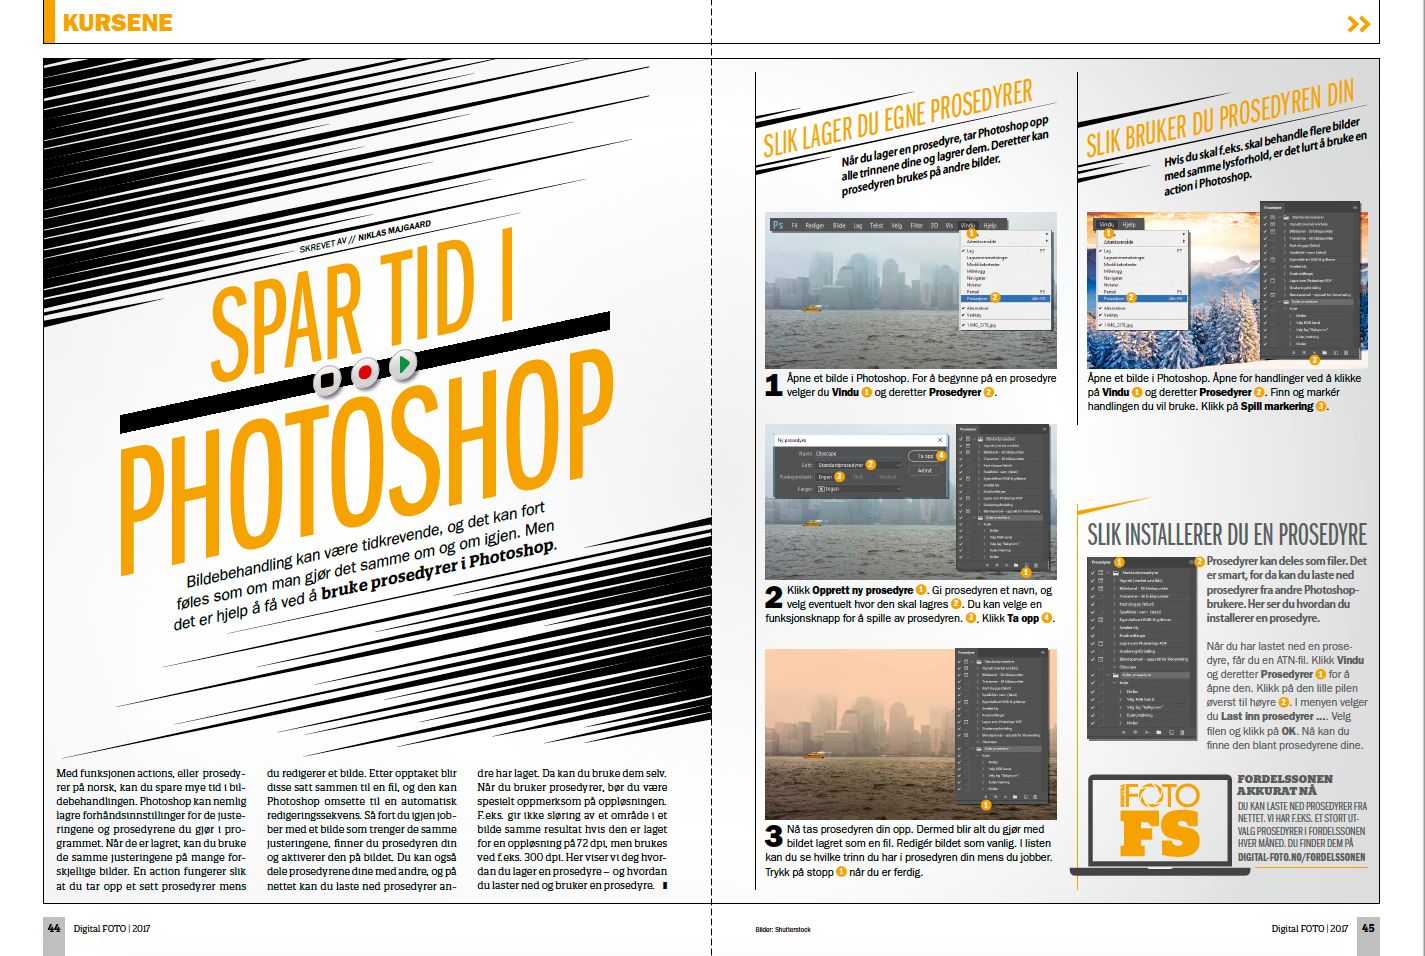Click the Ta opp button
This screenshot has height=956, width=1425.
coord(925,456)
